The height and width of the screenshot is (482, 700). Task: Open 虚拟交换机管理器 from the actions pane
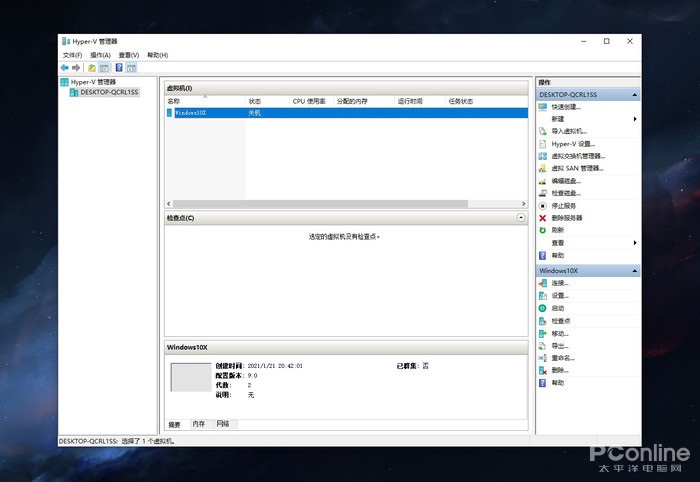click(578, 156)
